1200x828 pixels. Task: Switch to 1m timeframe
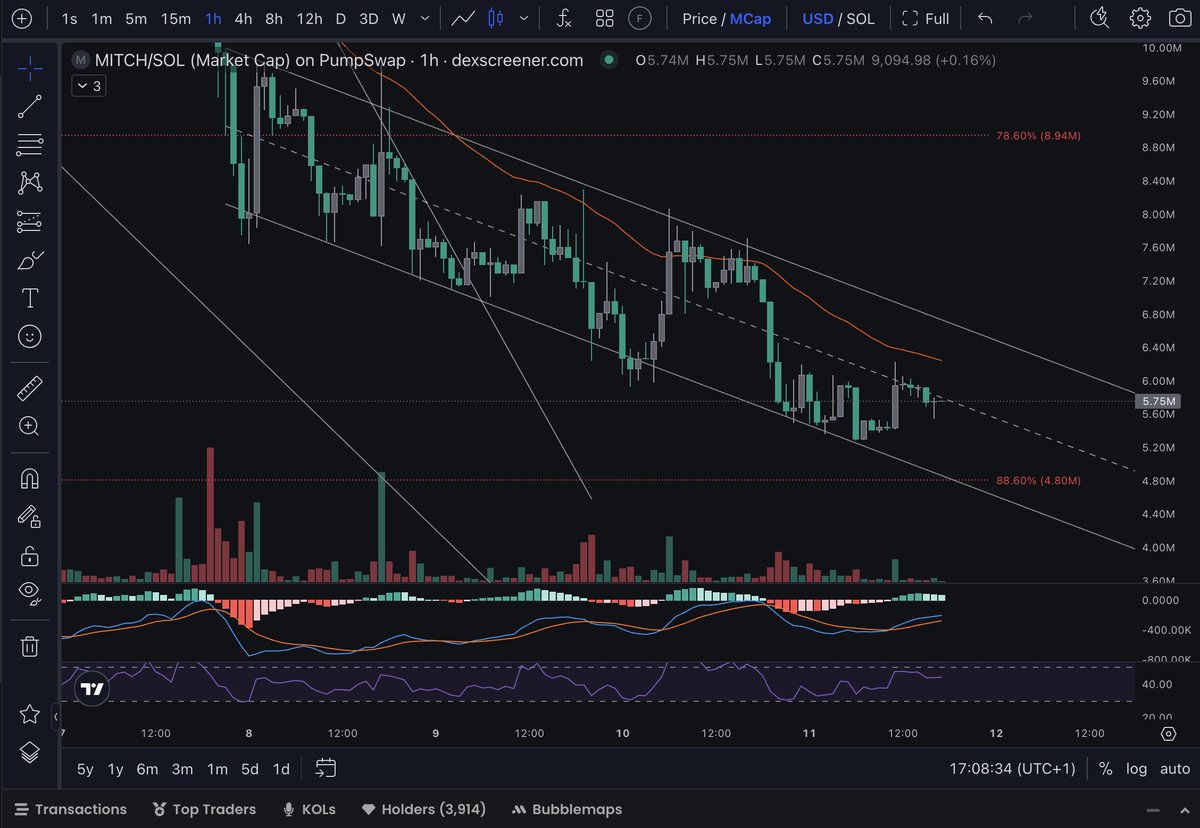coord(101,18)
